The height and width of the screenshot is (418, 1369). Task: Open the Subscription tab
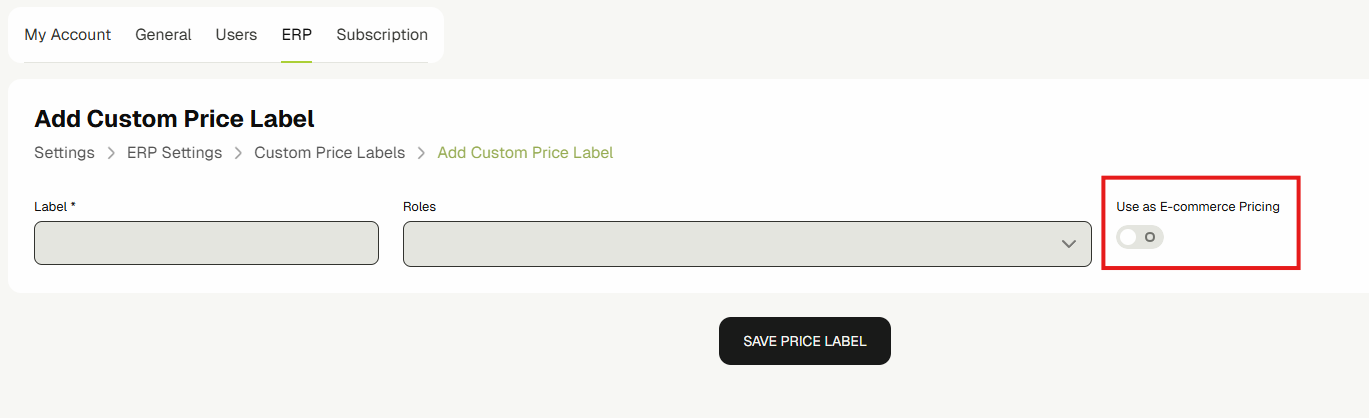[382, 35]
